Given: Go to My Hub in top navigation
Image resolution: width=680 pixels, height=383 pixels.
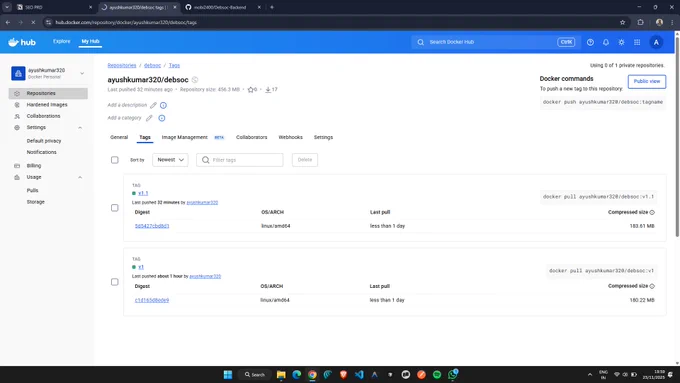Looking at the screenshot, I should [90, 42].
